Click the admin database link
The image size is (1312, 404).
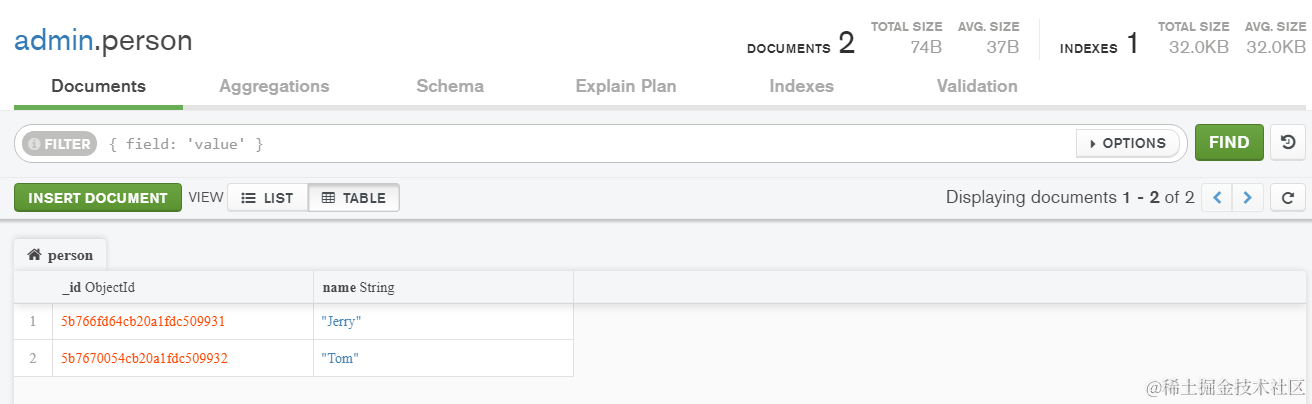tap(52, 41)
